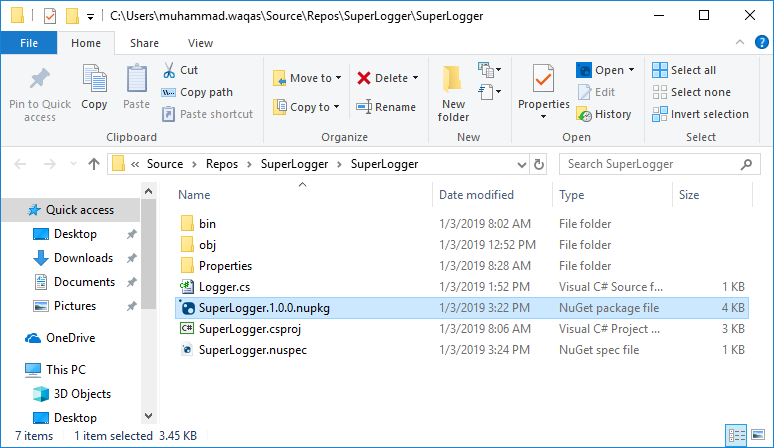Click the Edit icon in Open group
Viewport: 774px width, 448px height.
(x=584, y=92)
